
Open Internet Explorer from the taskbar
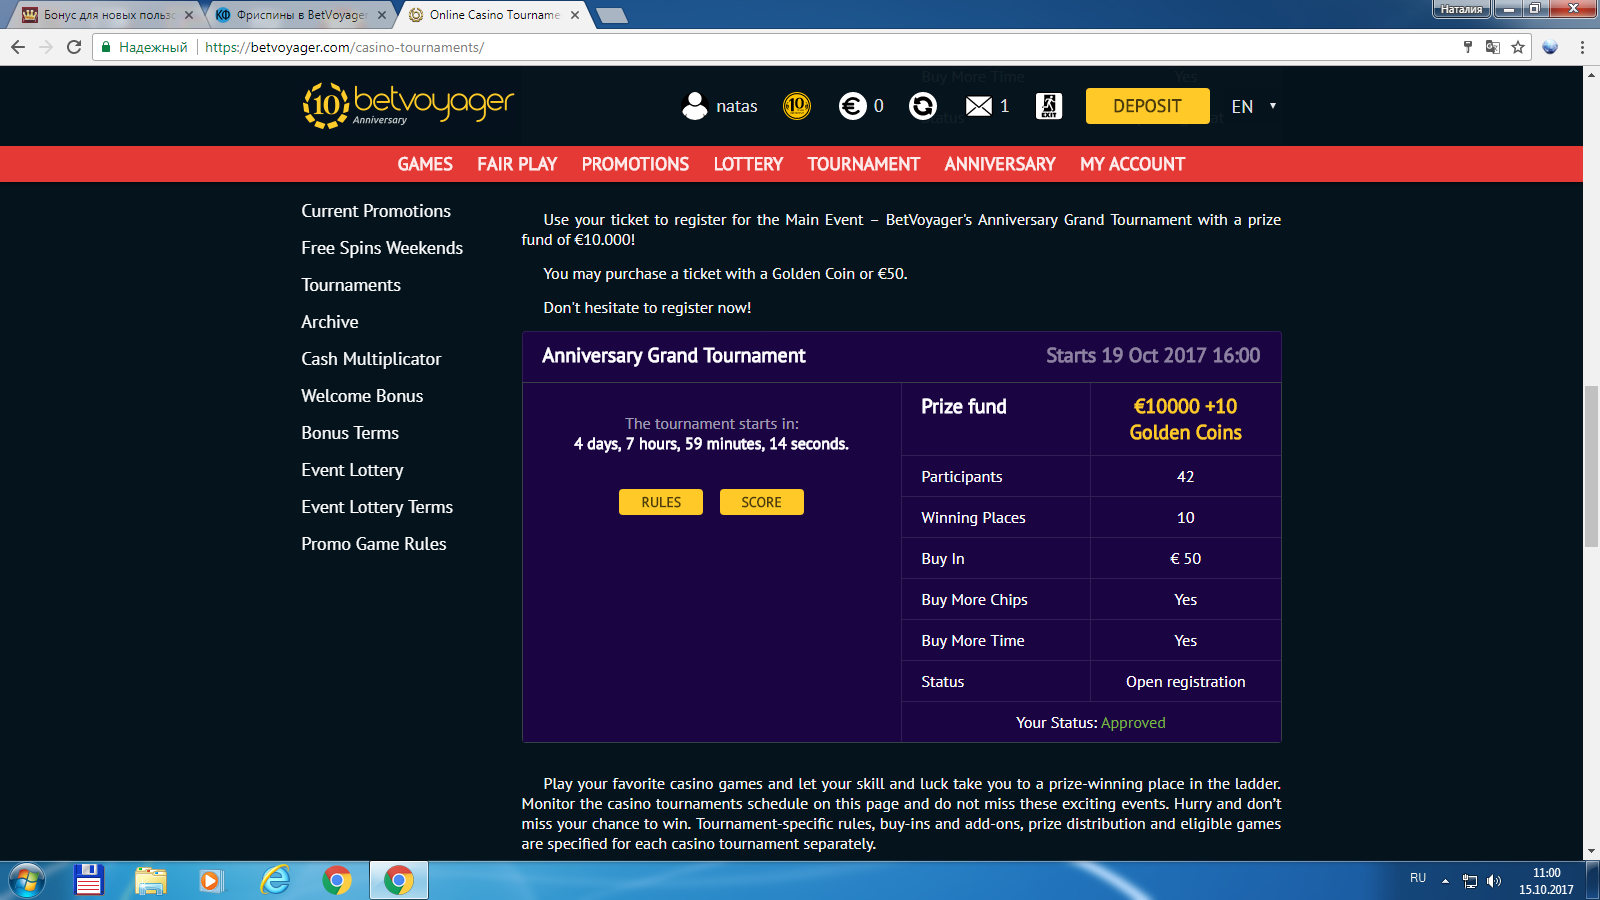[x=274, y=880]
